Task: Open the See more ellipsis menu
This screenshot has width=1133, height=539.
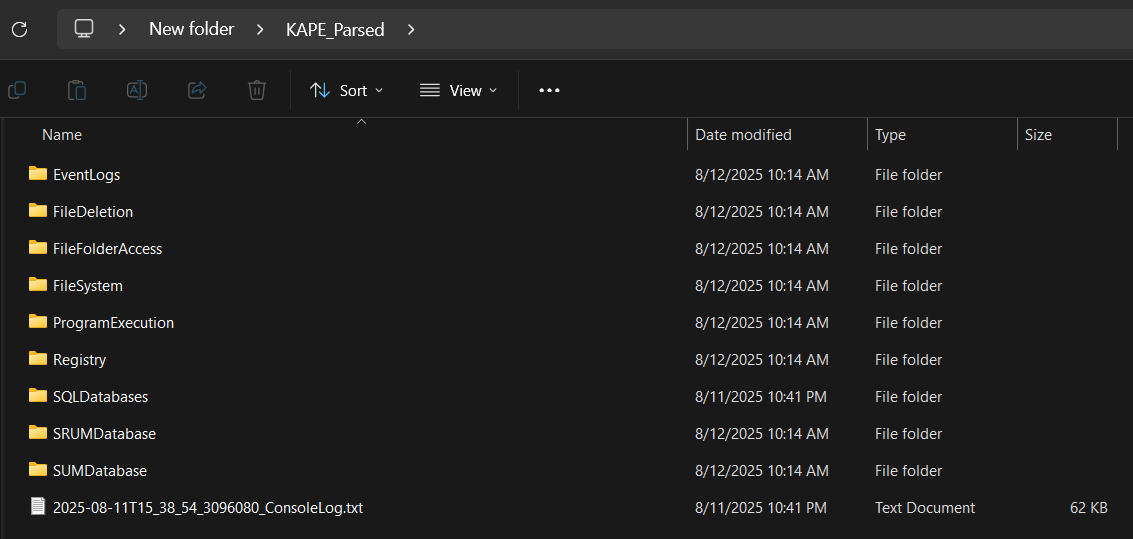Action: [549, 90]
